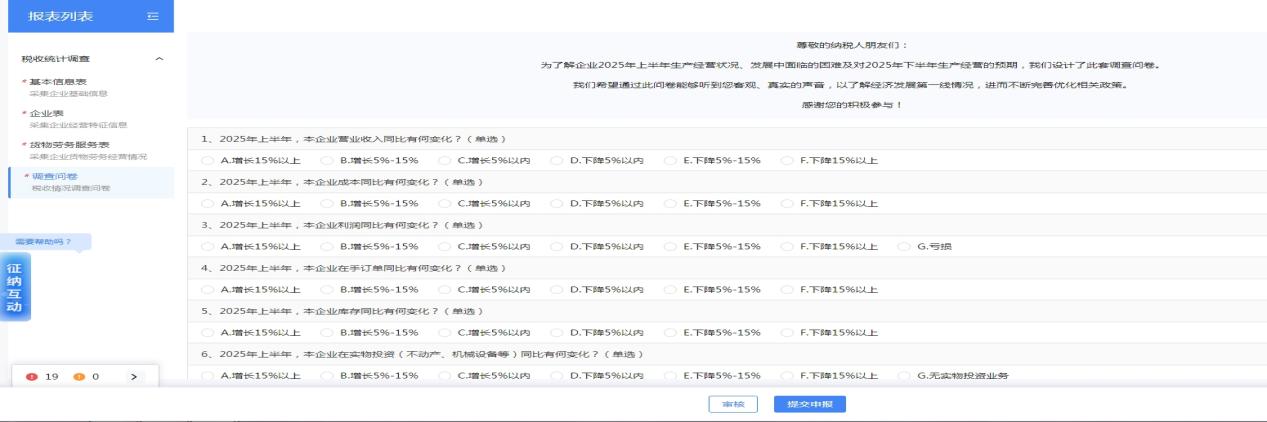Select A.增长15%以上 for question 1 营业收入
The width and height of the screenshot is (1267, 422).
(206, 160)
